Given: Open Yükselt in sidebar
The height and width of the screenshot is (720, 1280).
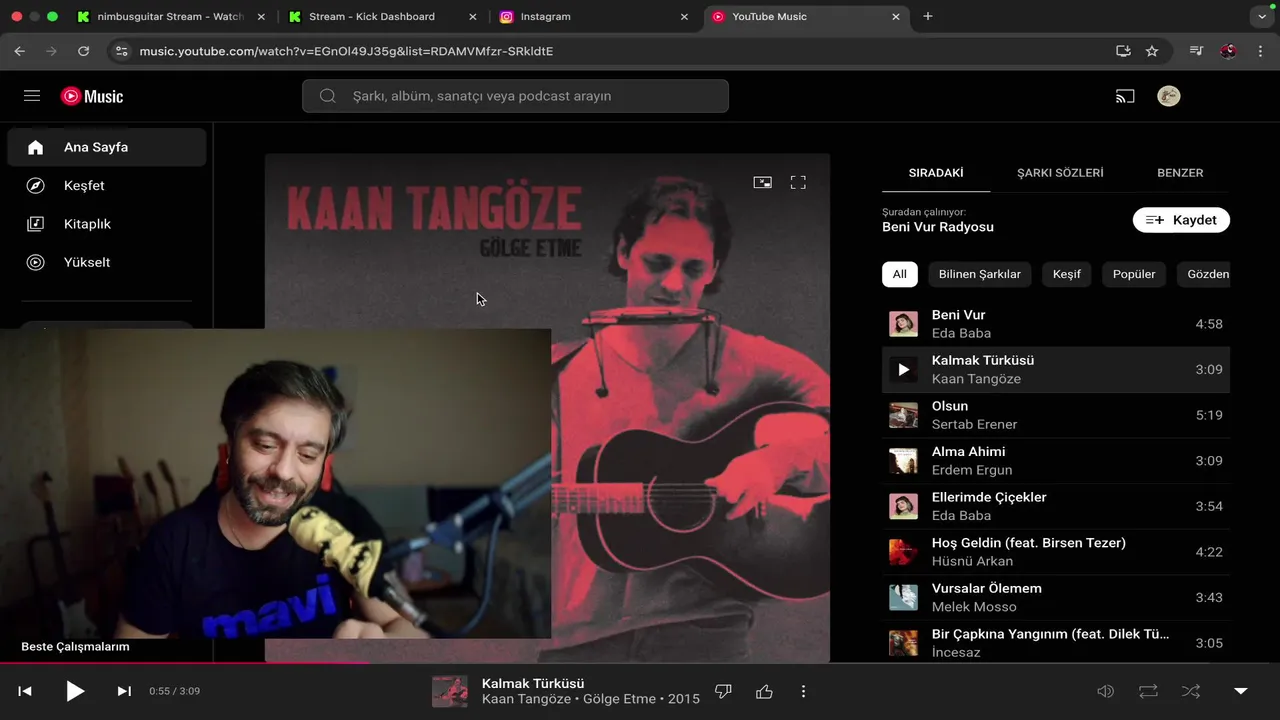Looking at the screenshot, I should click(107, 262).
